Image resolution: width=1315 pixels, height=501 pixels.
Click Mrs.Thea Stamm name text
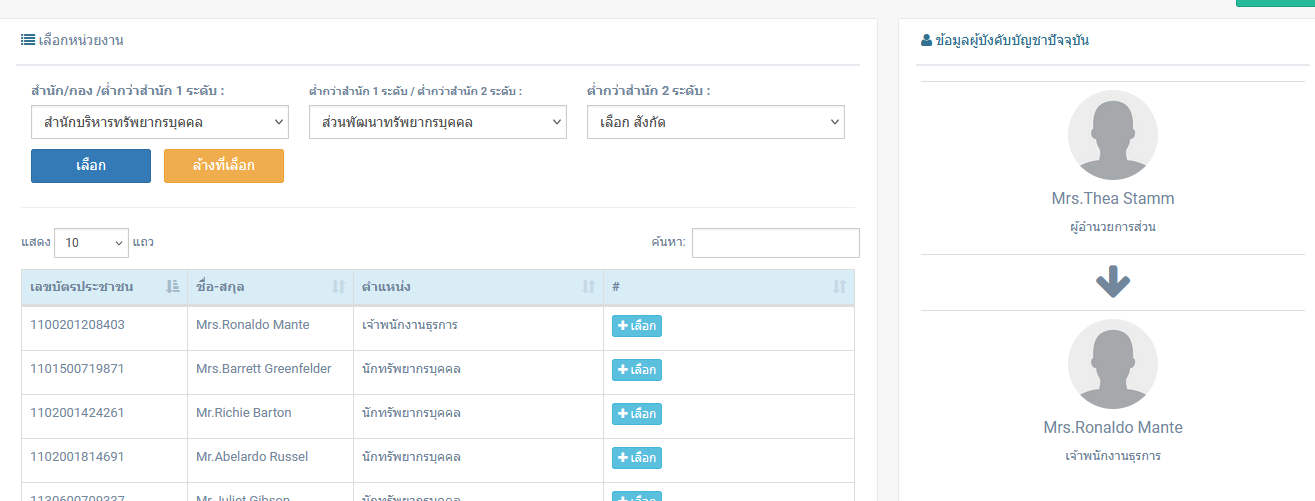click(1113, 199)
